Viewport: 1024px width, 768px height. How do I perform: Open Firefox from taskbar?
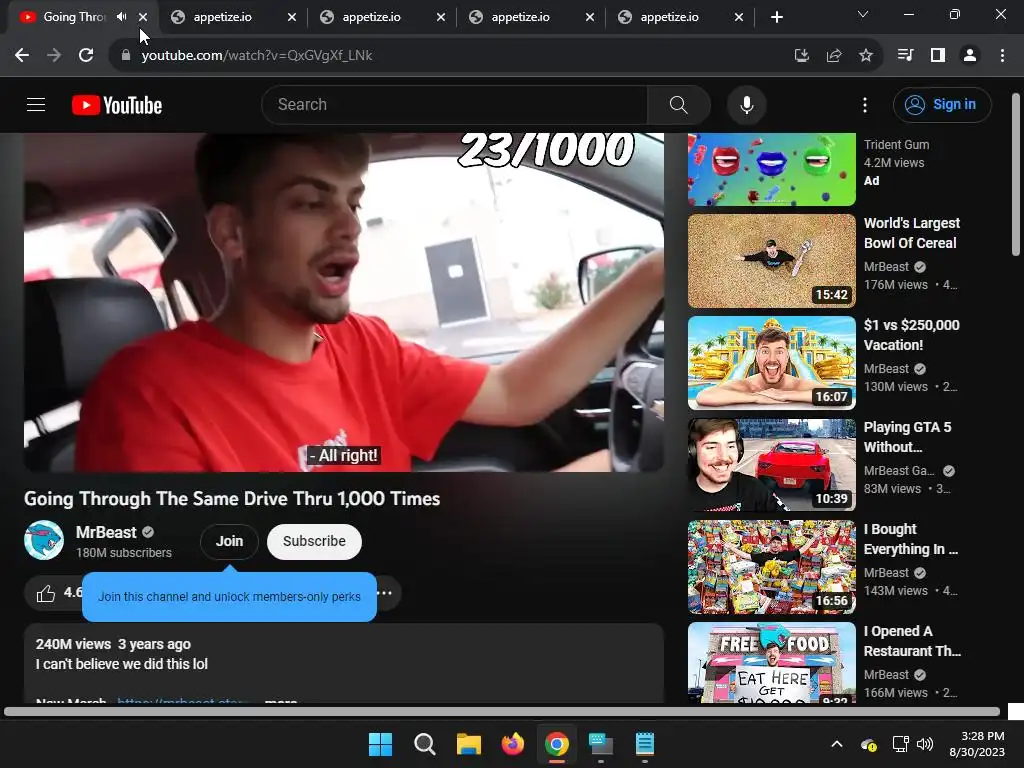point(513,744)
